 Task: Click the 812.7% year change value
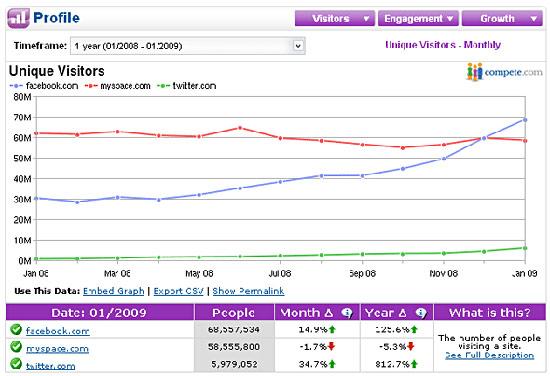pyautogui.click(x=392, y=364)
